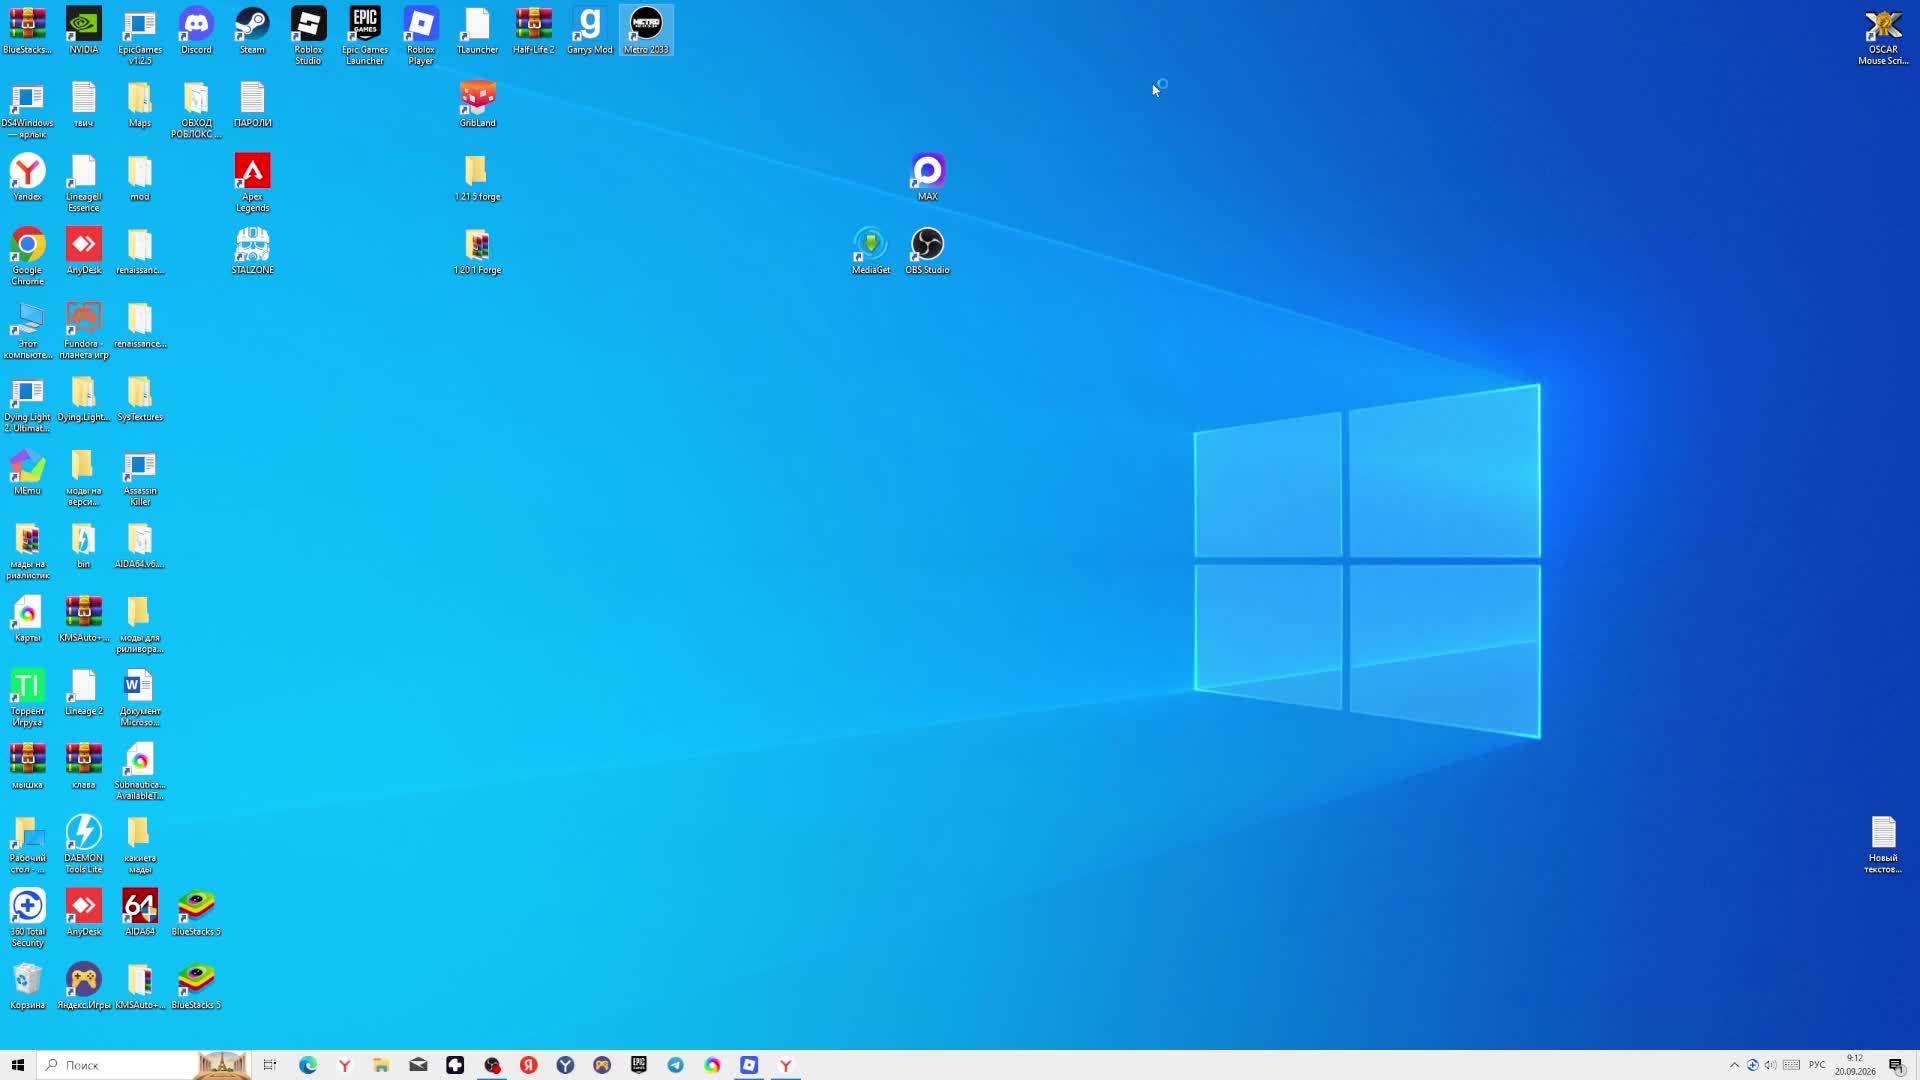The height and width of the screenshot is (1080, 1920).
Task: Open the Roblox Studio desktop shortcut
Action: click(x=308, y=36)
